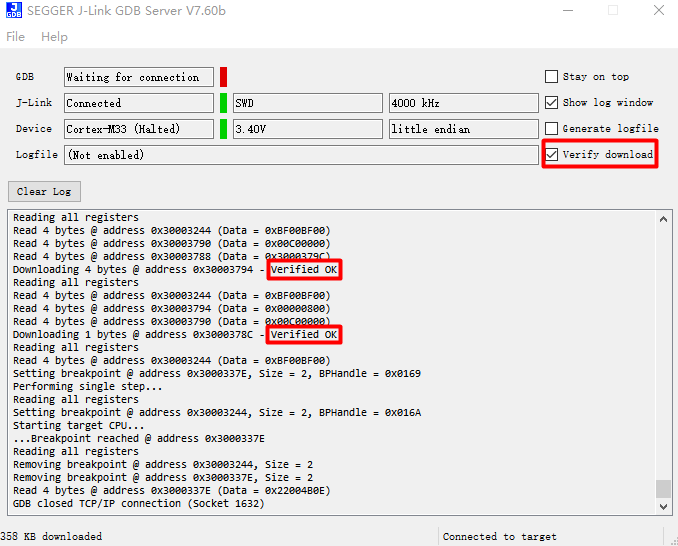Open the Help menu
This screenshot has width=678, height=546.
pos(54,37)
